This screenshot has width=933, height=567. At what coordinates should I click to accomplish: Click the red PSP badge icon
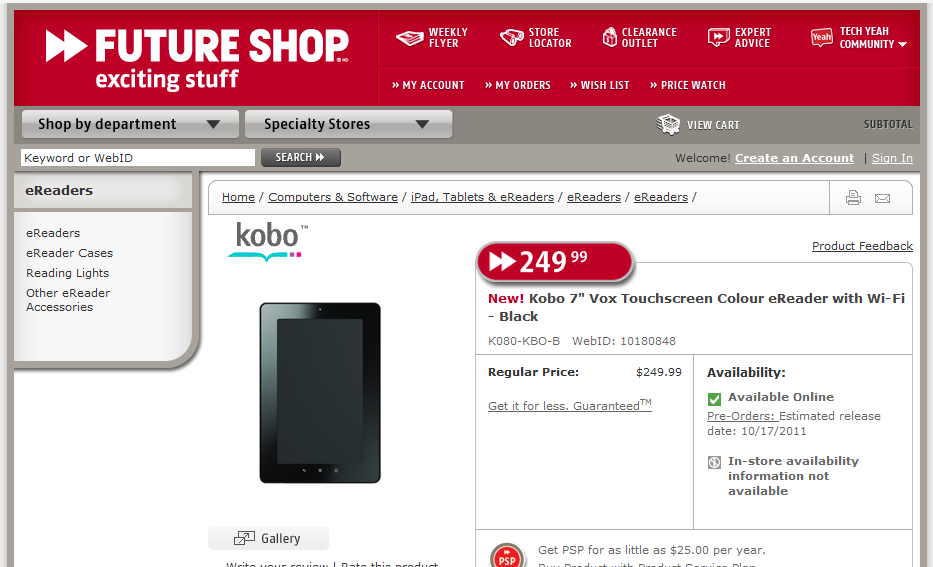click(507, 557)
